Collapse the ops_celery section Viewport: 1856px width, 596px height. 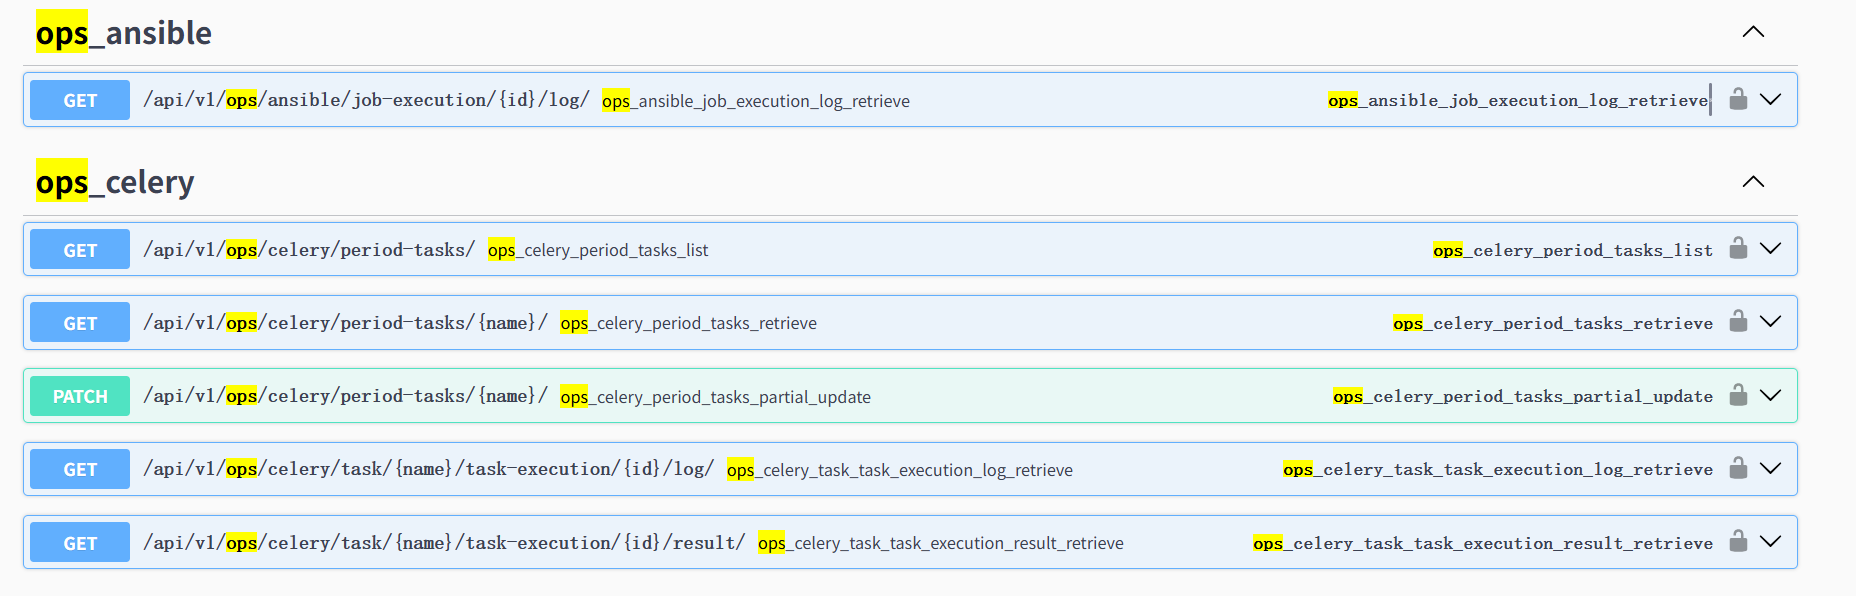1752,182
